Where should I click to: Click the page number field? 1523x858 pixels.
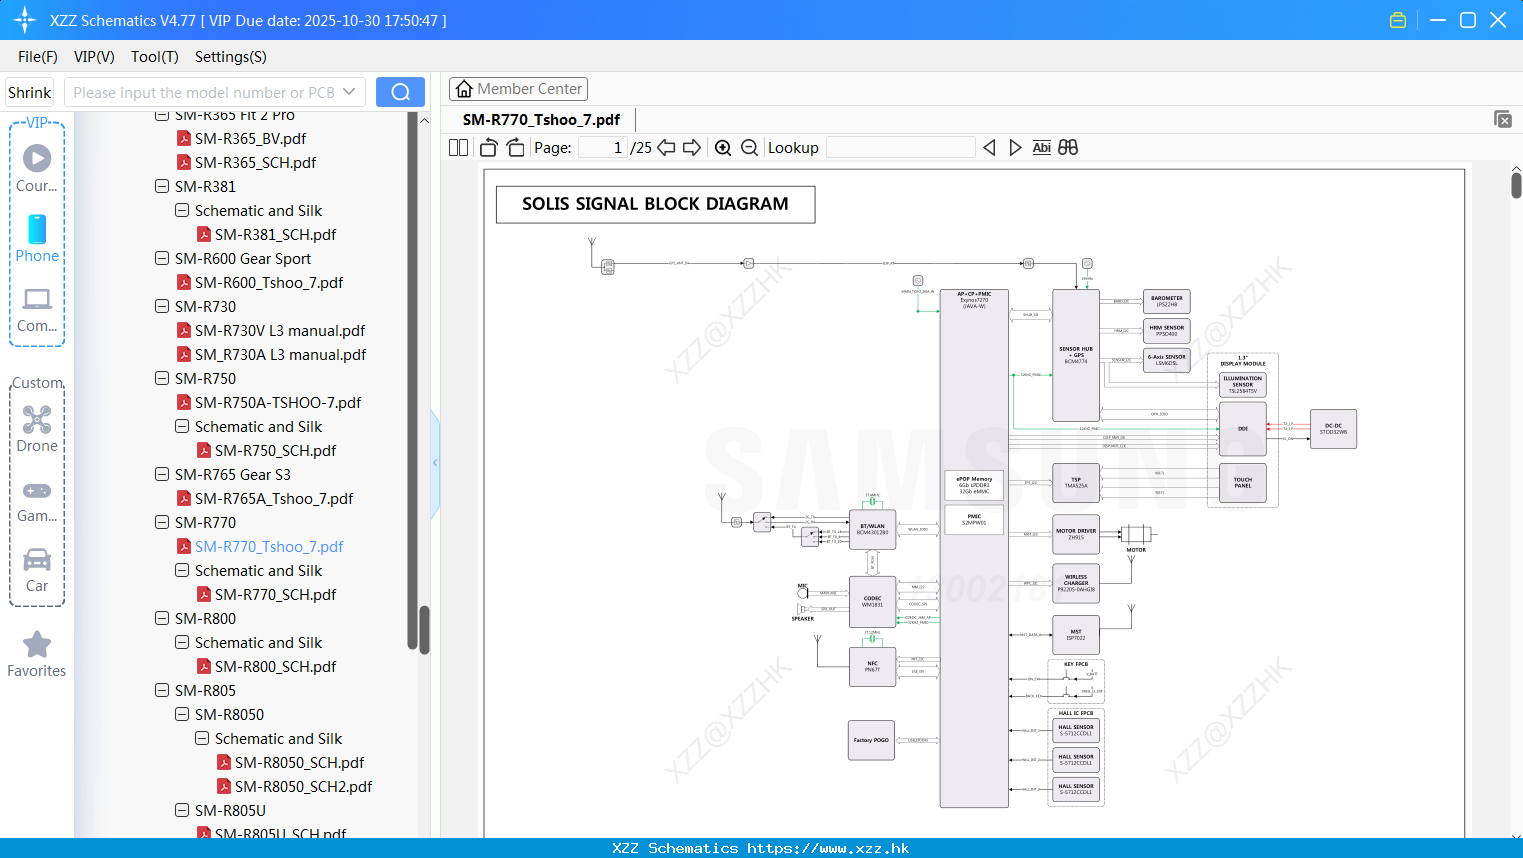click(602, 148)
